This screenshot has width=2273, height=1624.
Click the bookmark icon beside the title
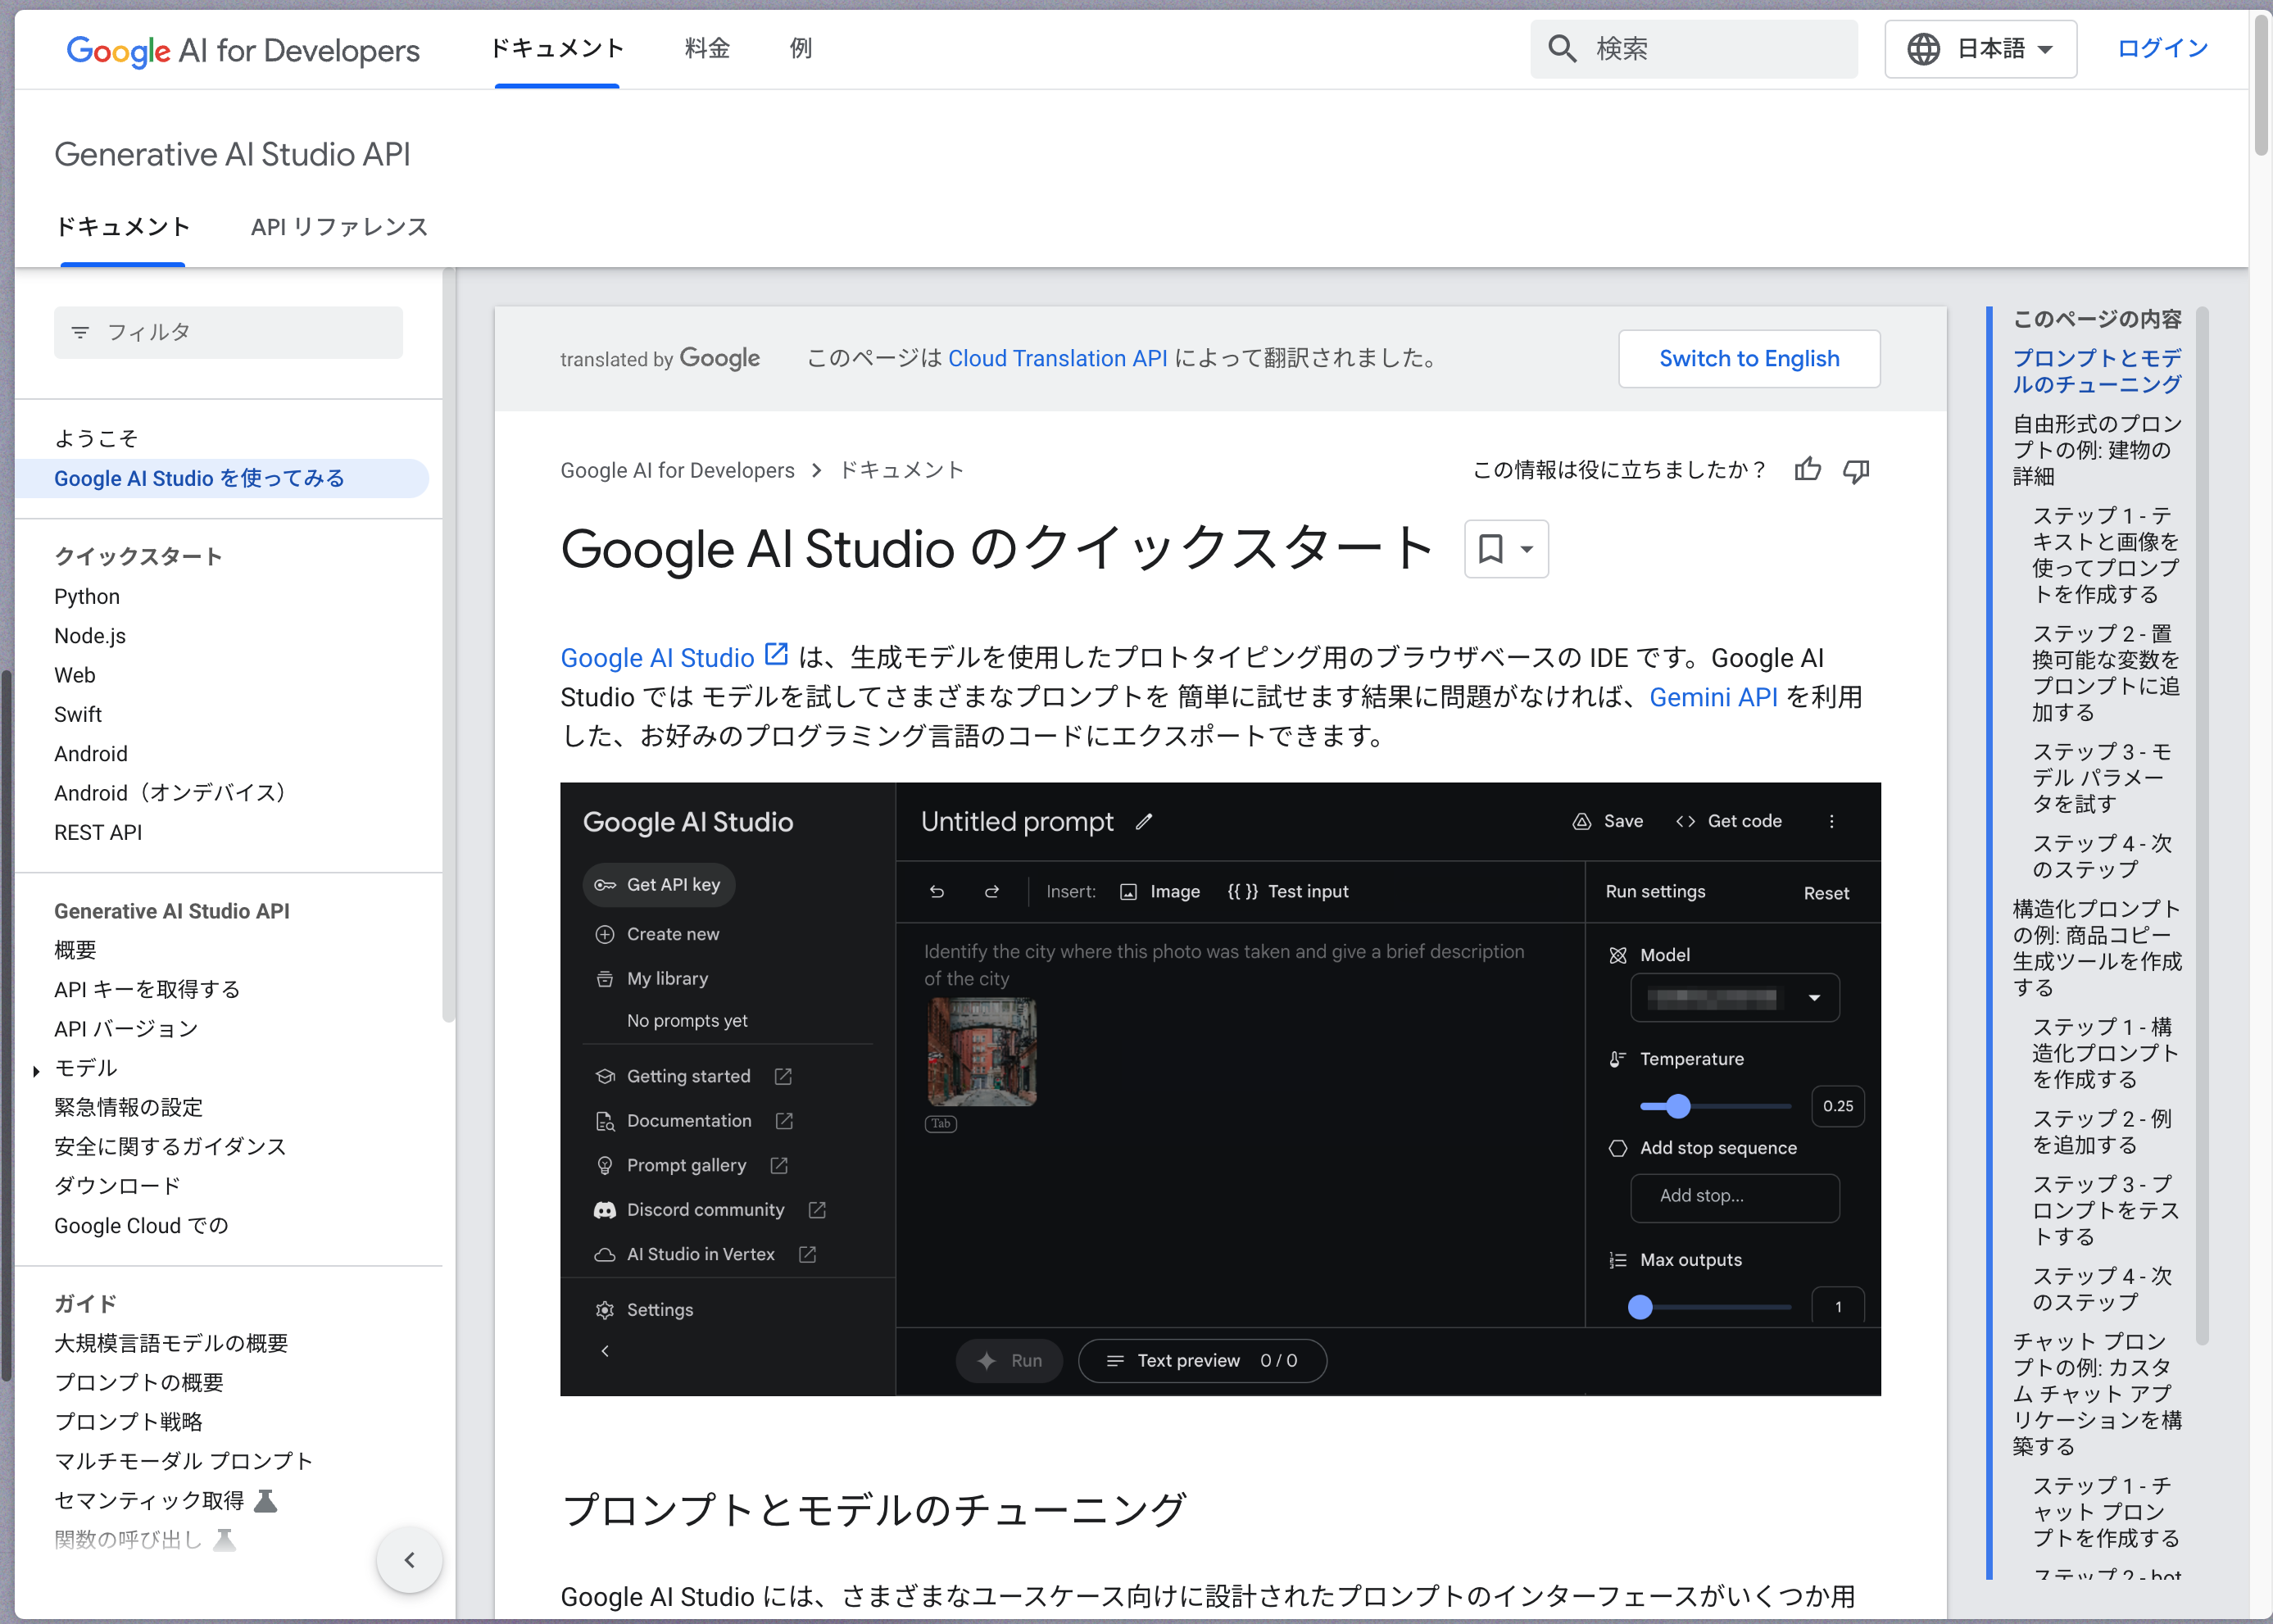pos(1490,549)
